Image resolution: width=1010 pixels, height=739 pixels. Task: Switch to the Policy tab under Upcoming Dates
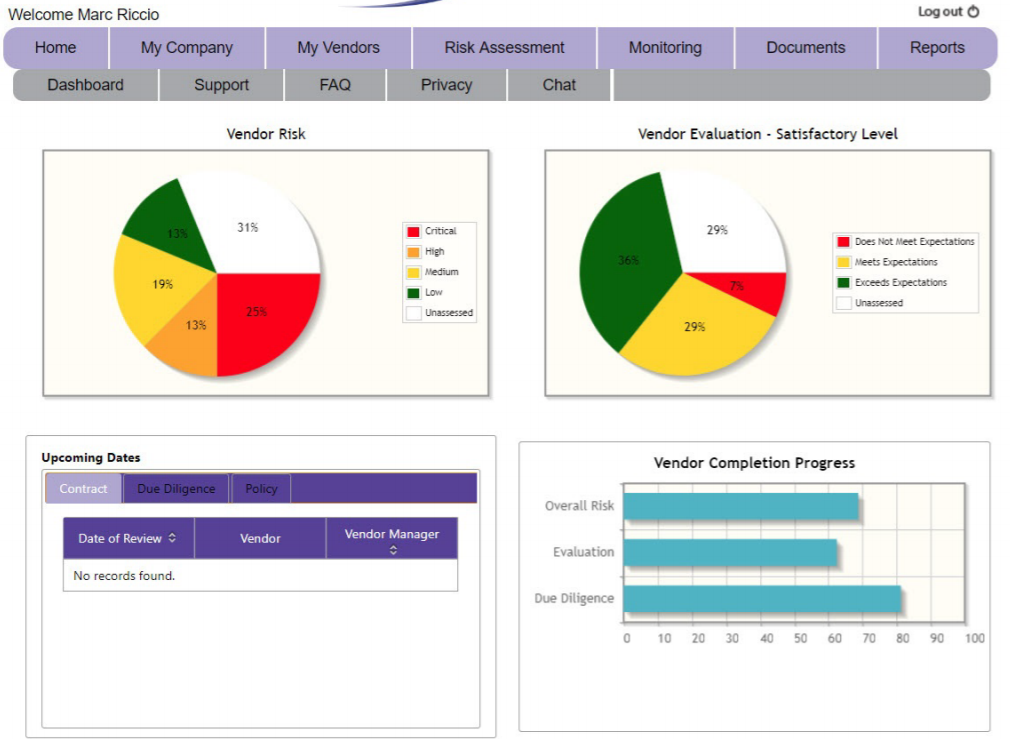pos(261,489)
